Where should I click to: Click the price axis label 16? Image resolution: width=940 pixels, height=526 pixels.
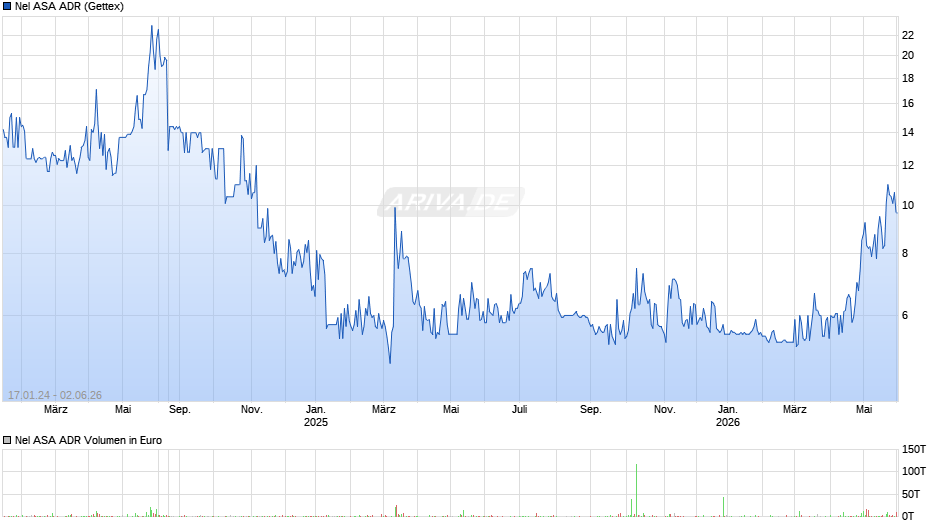pos(908,104)
